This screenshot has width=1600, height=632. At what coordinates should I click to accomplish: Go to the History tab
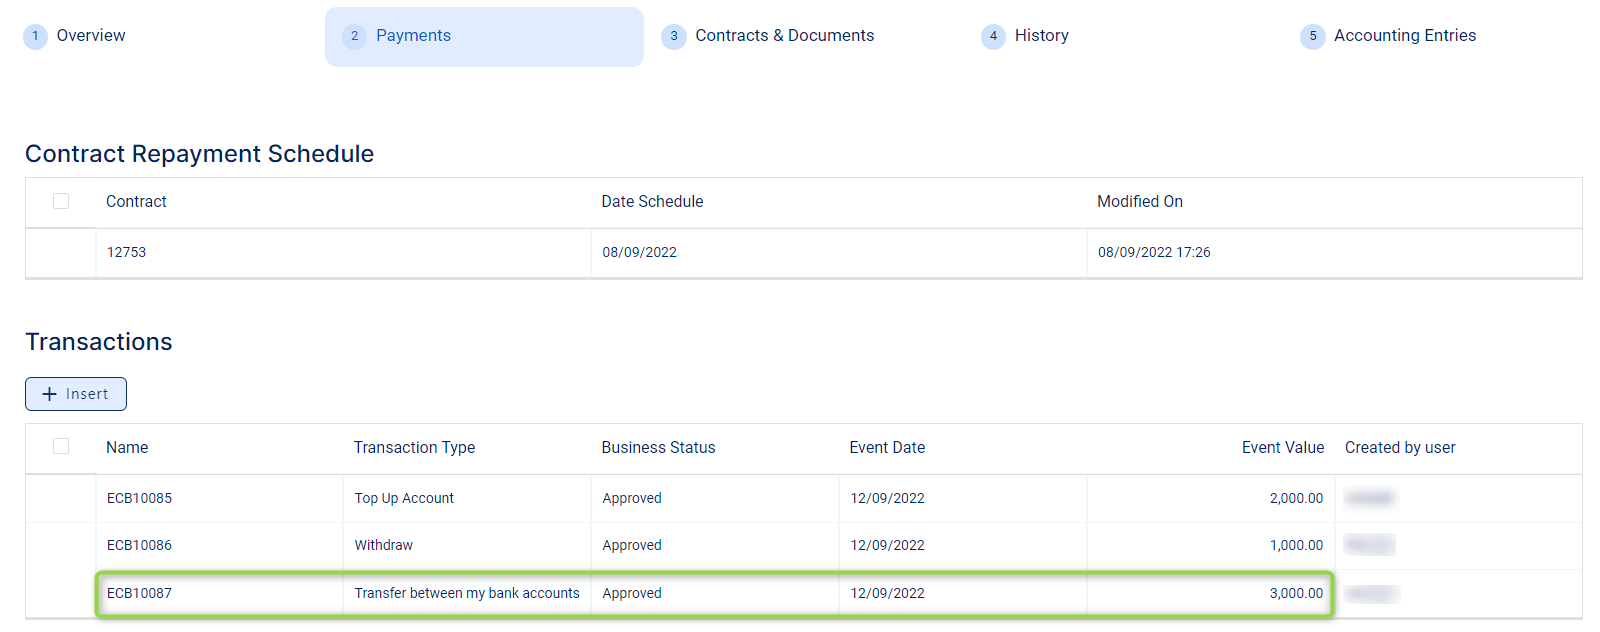point(1041,36)
